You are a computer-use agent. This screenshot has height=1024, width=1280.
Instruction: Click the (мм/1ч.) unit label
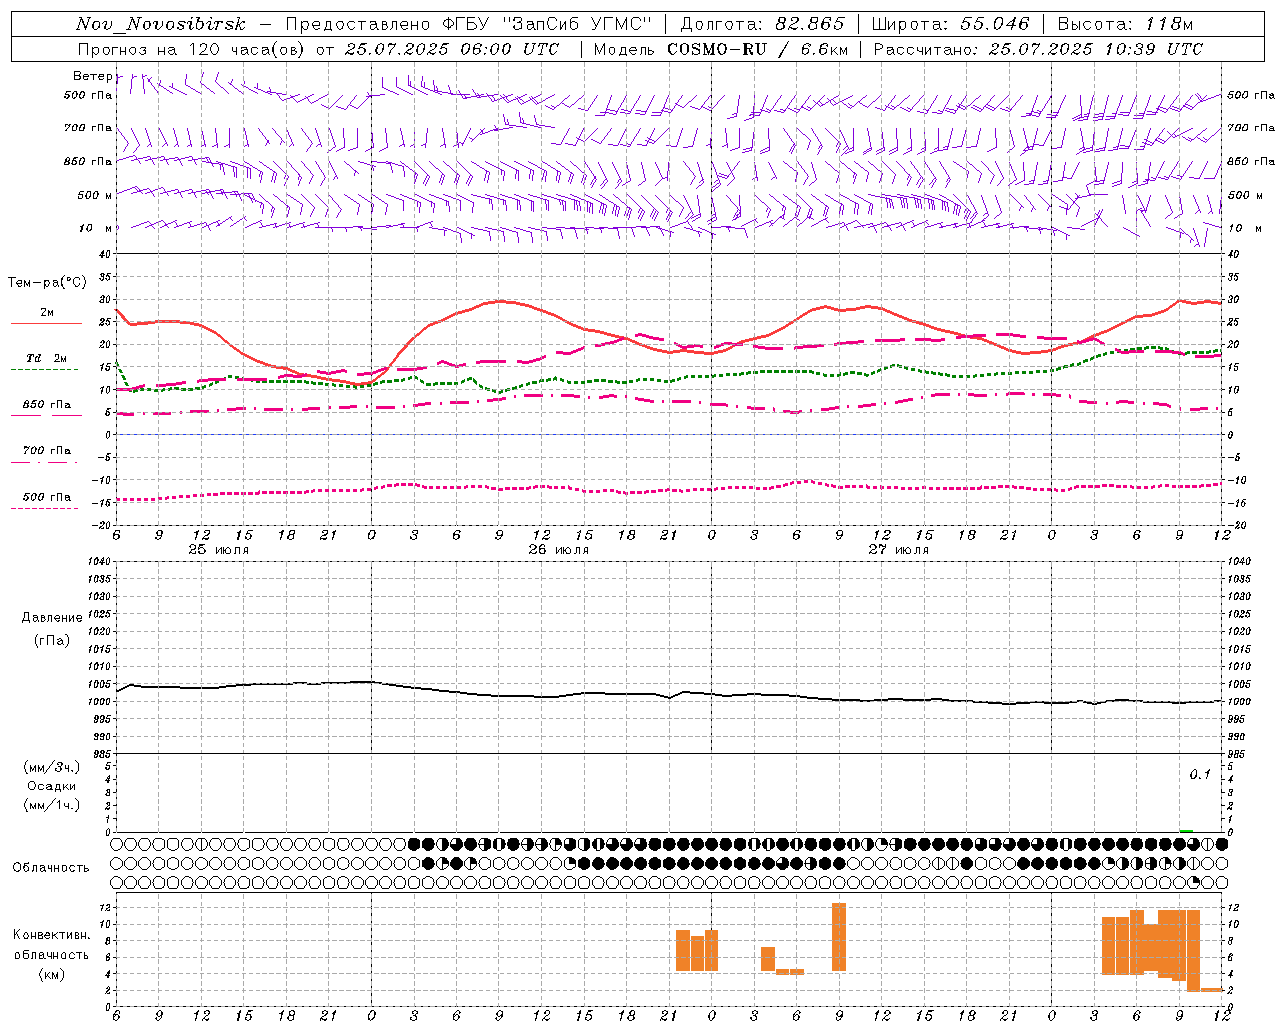pyautogui.click(x=52, y=805)
